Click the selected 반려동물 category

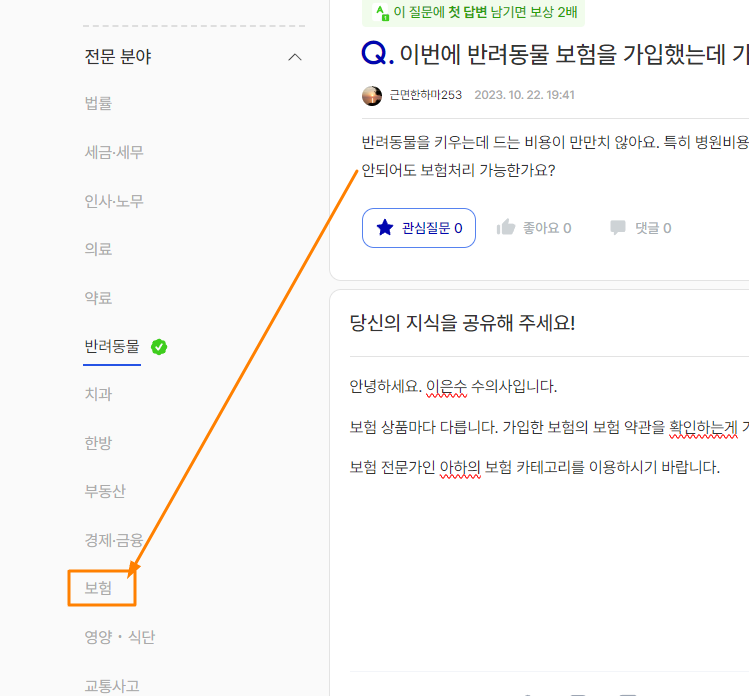click(x=112, y=347)
